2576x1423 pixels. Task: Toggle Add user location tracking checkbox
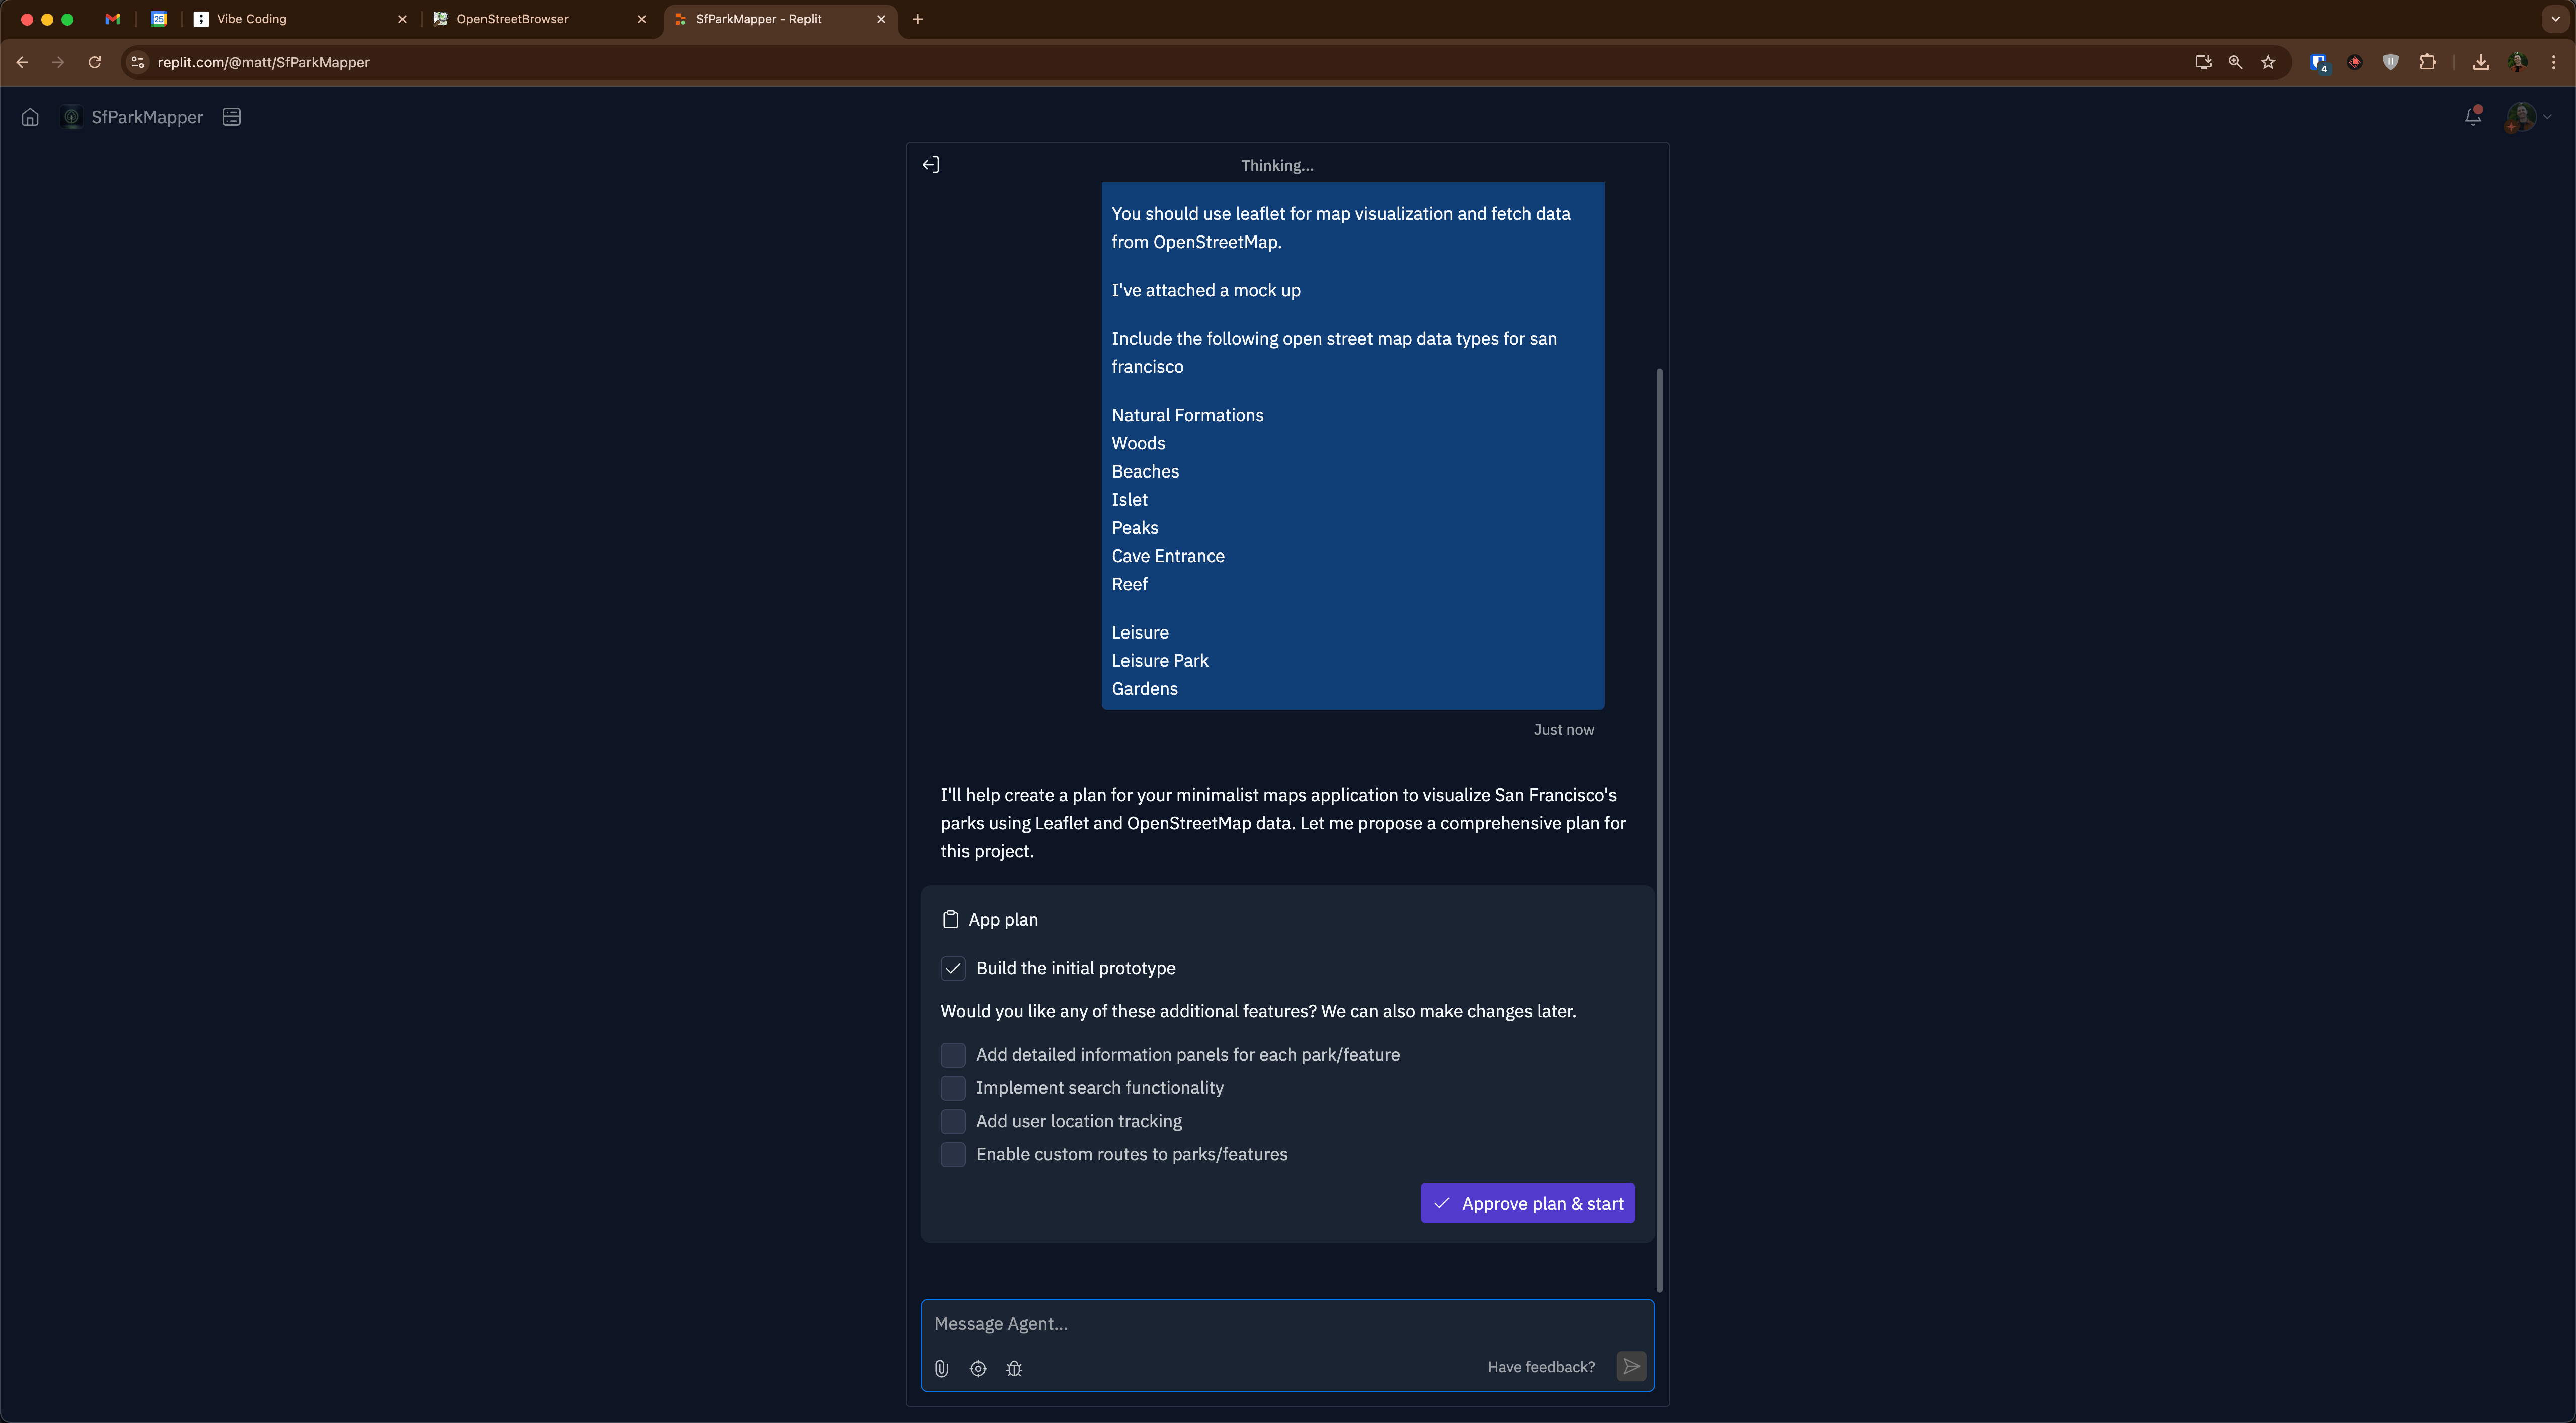coord(953,1121)
